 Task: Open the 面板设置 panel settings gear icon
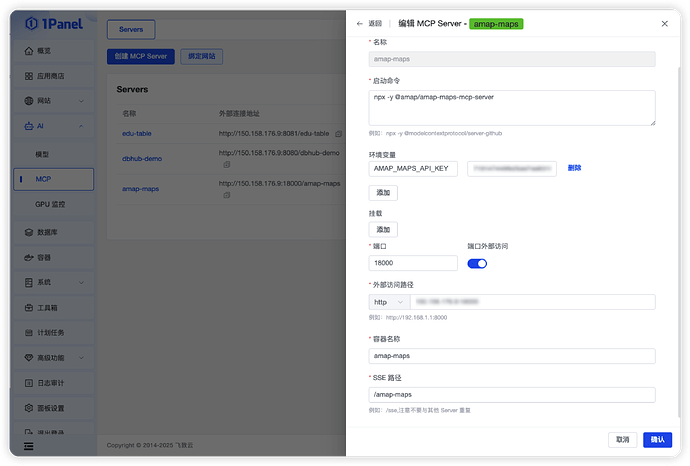tap(29, 408)
